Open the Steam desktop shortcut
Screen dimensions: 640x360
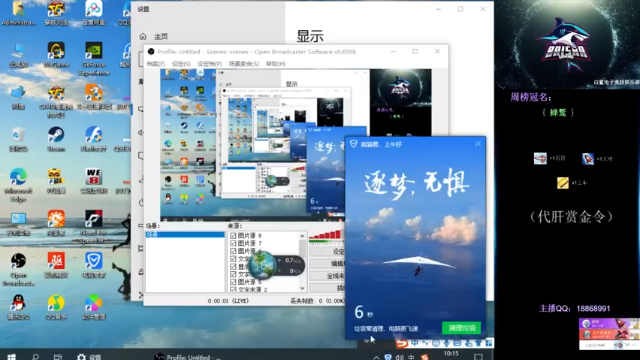tap(56, 139)
